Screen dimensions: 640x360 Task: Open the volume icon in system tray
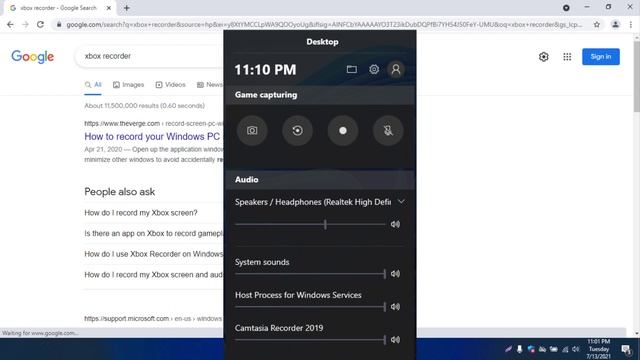tap(576, 349)
